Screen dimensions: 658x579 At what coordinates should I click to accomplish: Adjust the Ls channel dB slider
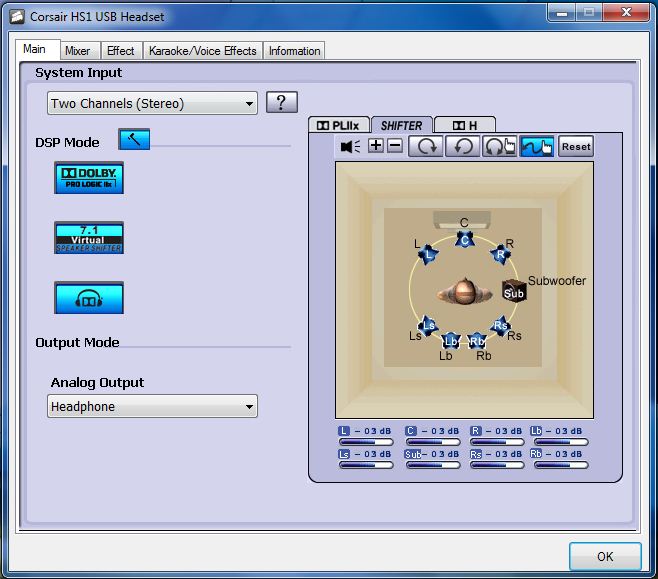pyautogui.click(x=366, y=465)
